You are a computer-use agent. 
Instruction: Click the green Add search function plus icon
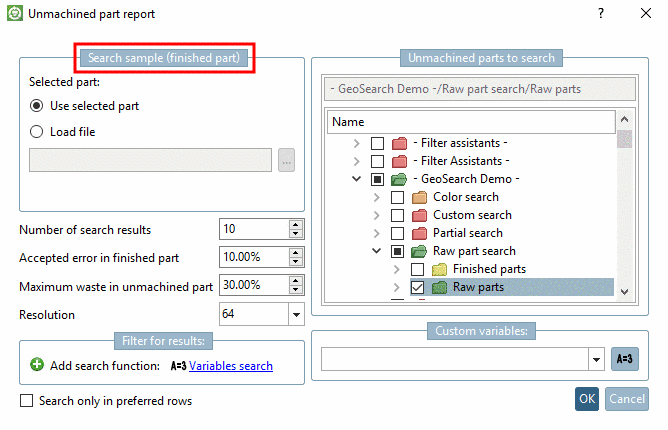click(37, 366)
